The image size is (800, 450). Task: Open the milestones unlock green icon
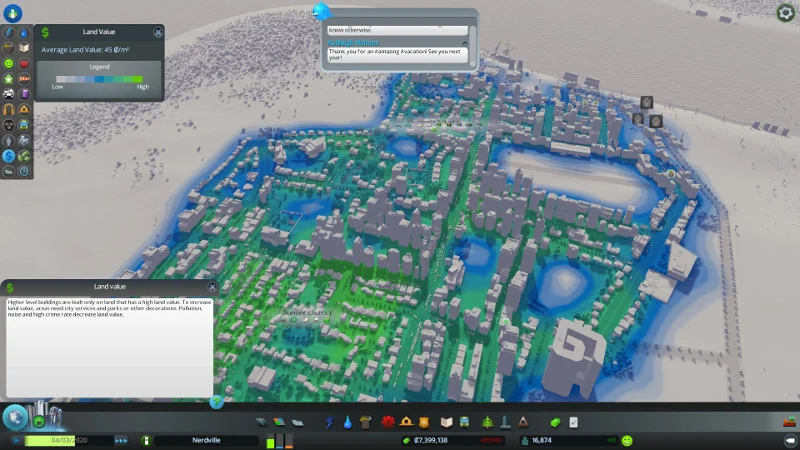coord(39,421)
